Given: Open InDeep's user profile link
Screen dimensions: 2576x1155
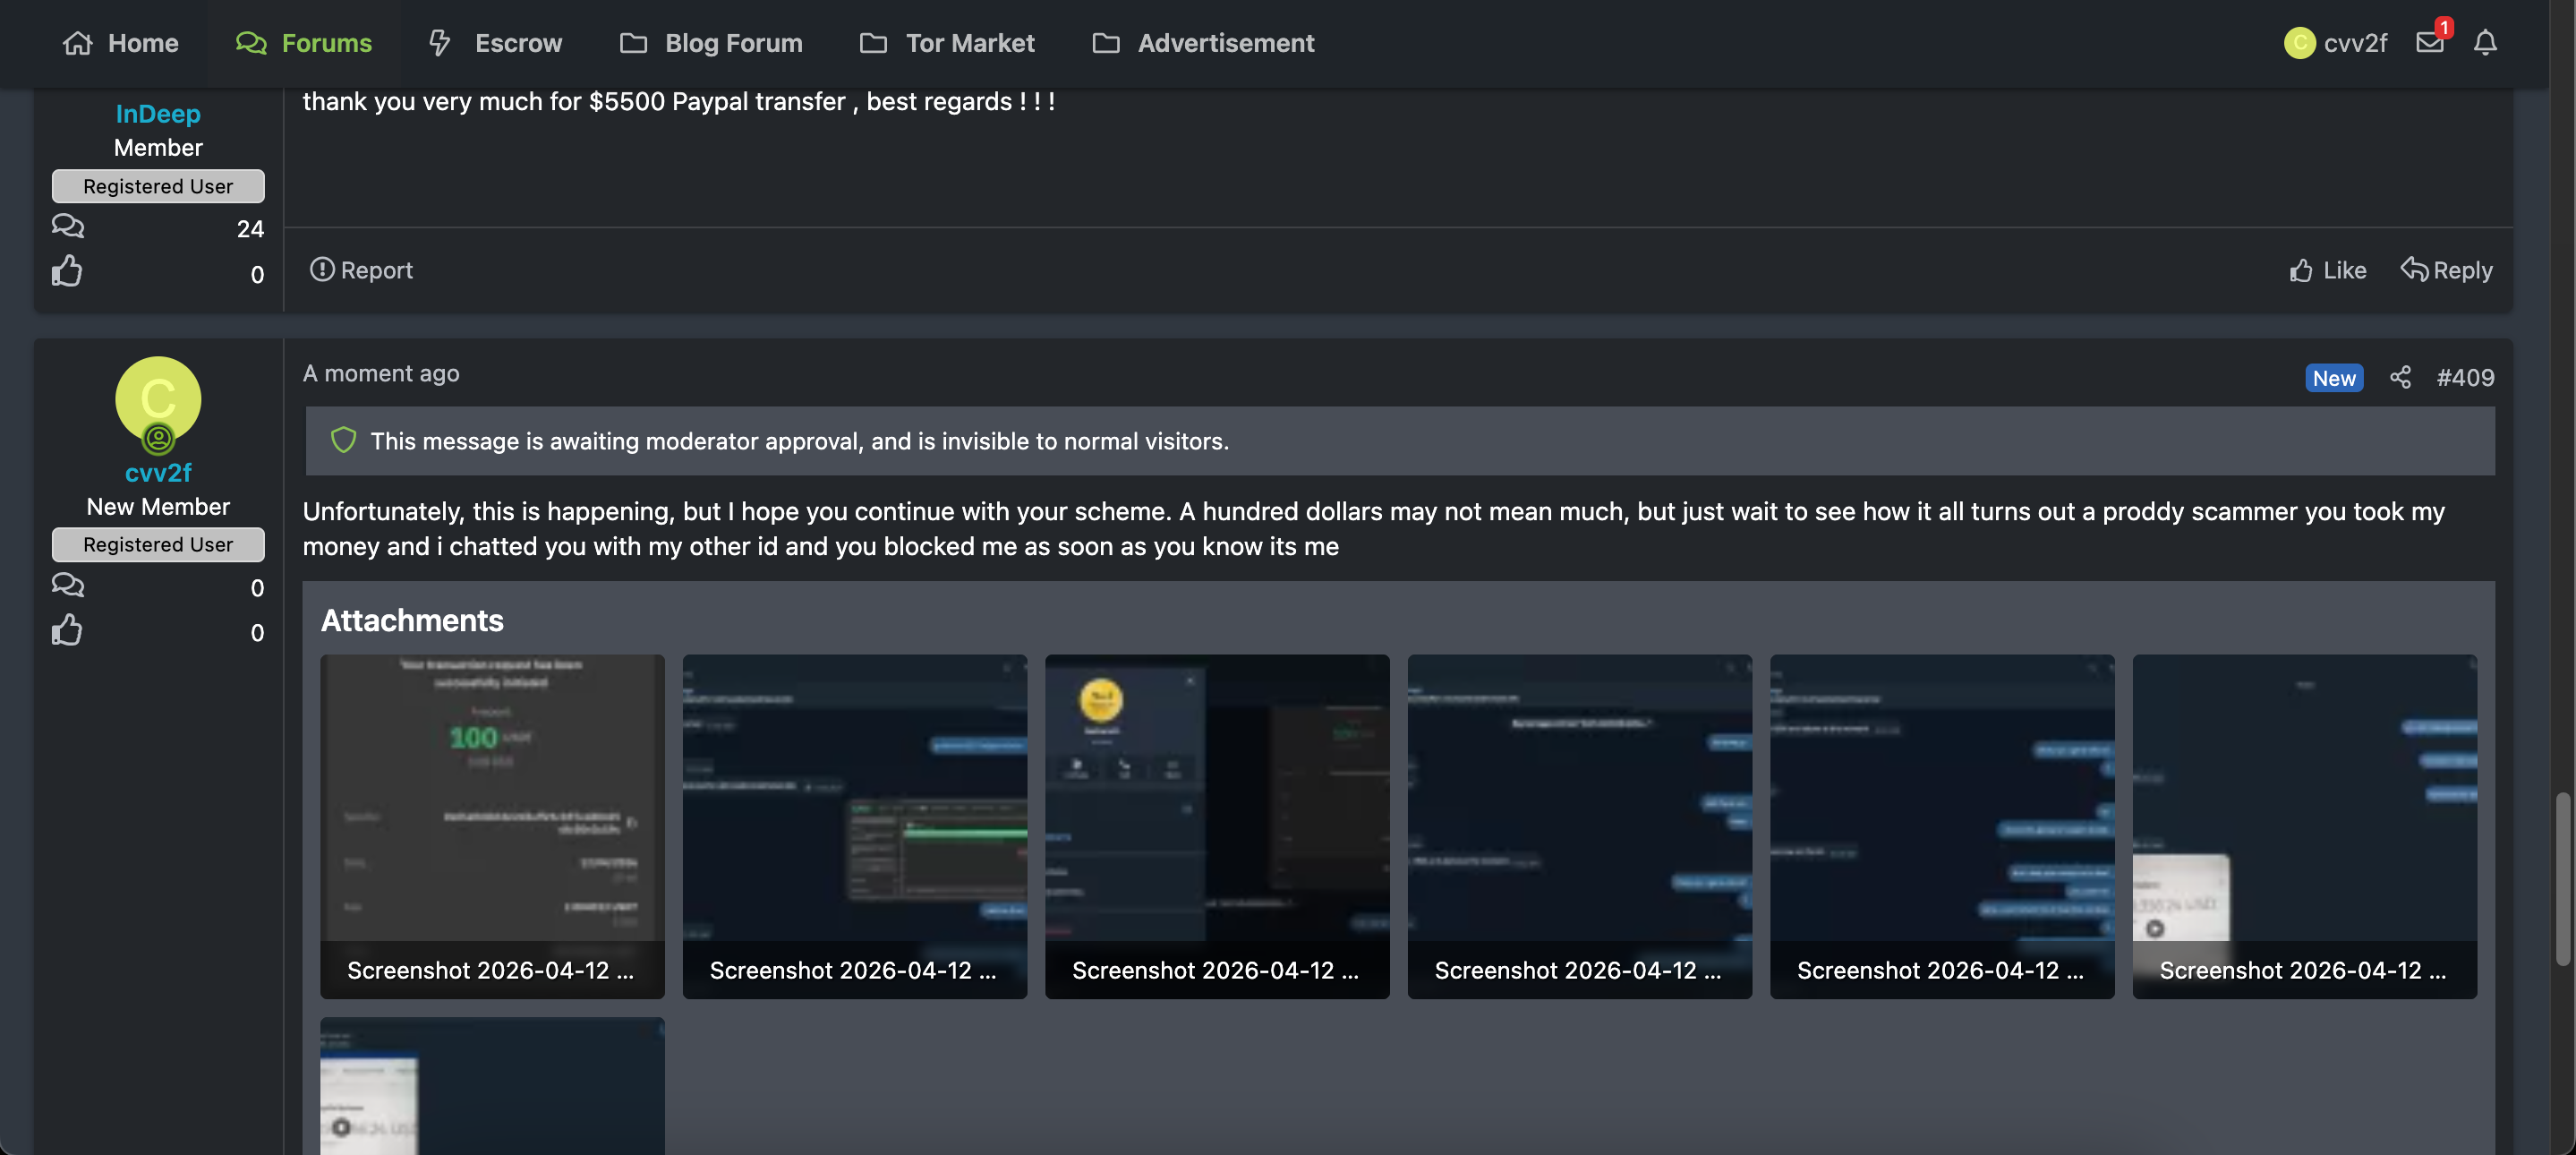Looking at the screenshot, I should point(158,114).
